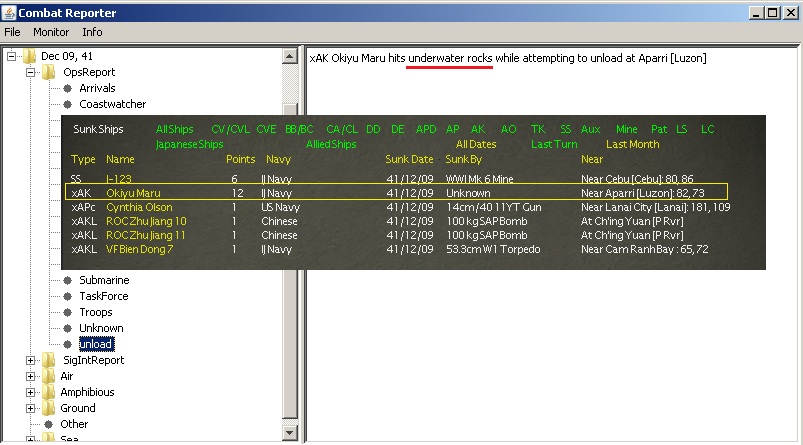Show sunk ships for Last Month
Viewport: 803px width, 445px height.
click(632, 144)
